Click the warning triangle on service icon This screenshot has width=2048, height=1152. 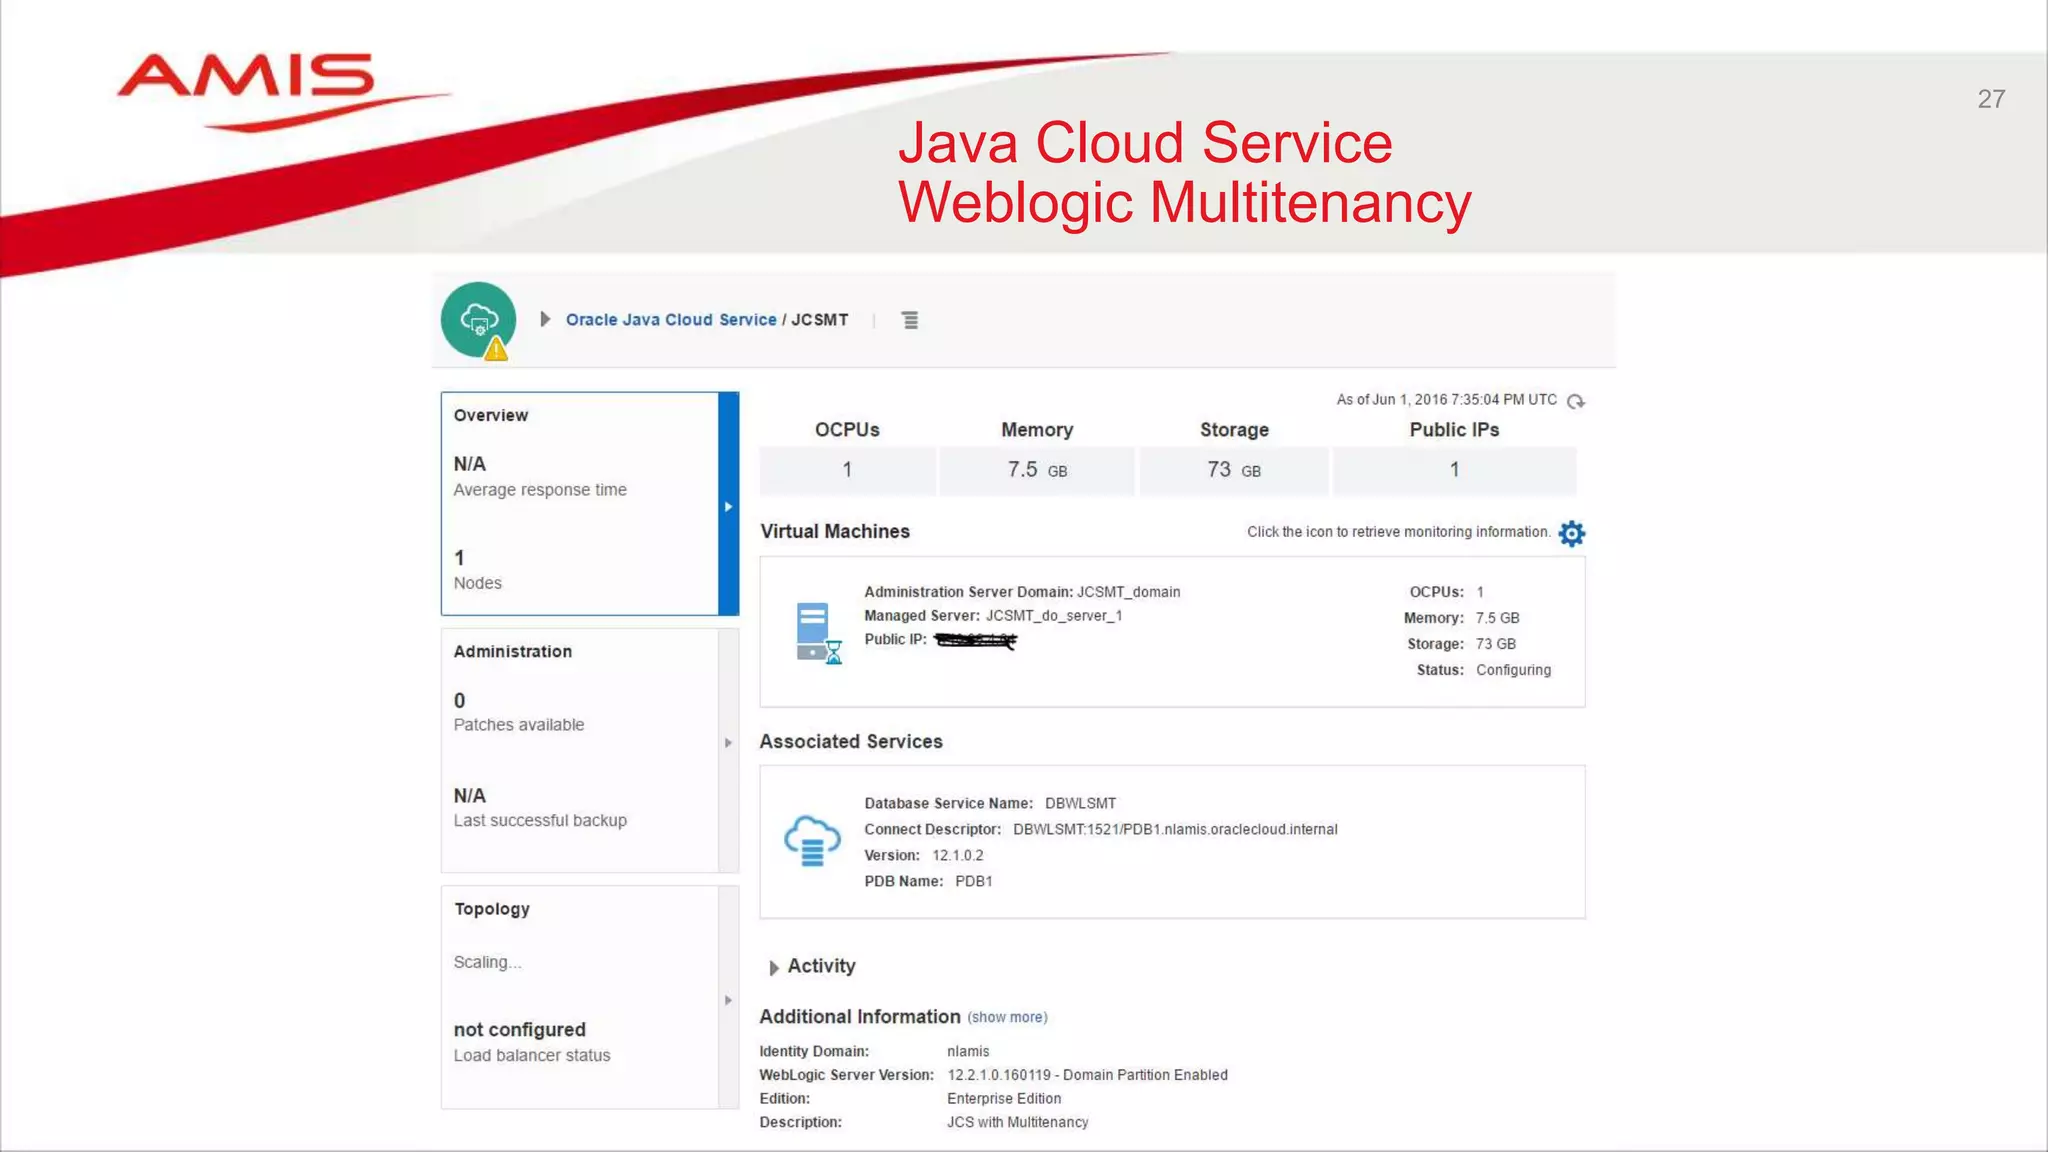click(x=496, y=349)
